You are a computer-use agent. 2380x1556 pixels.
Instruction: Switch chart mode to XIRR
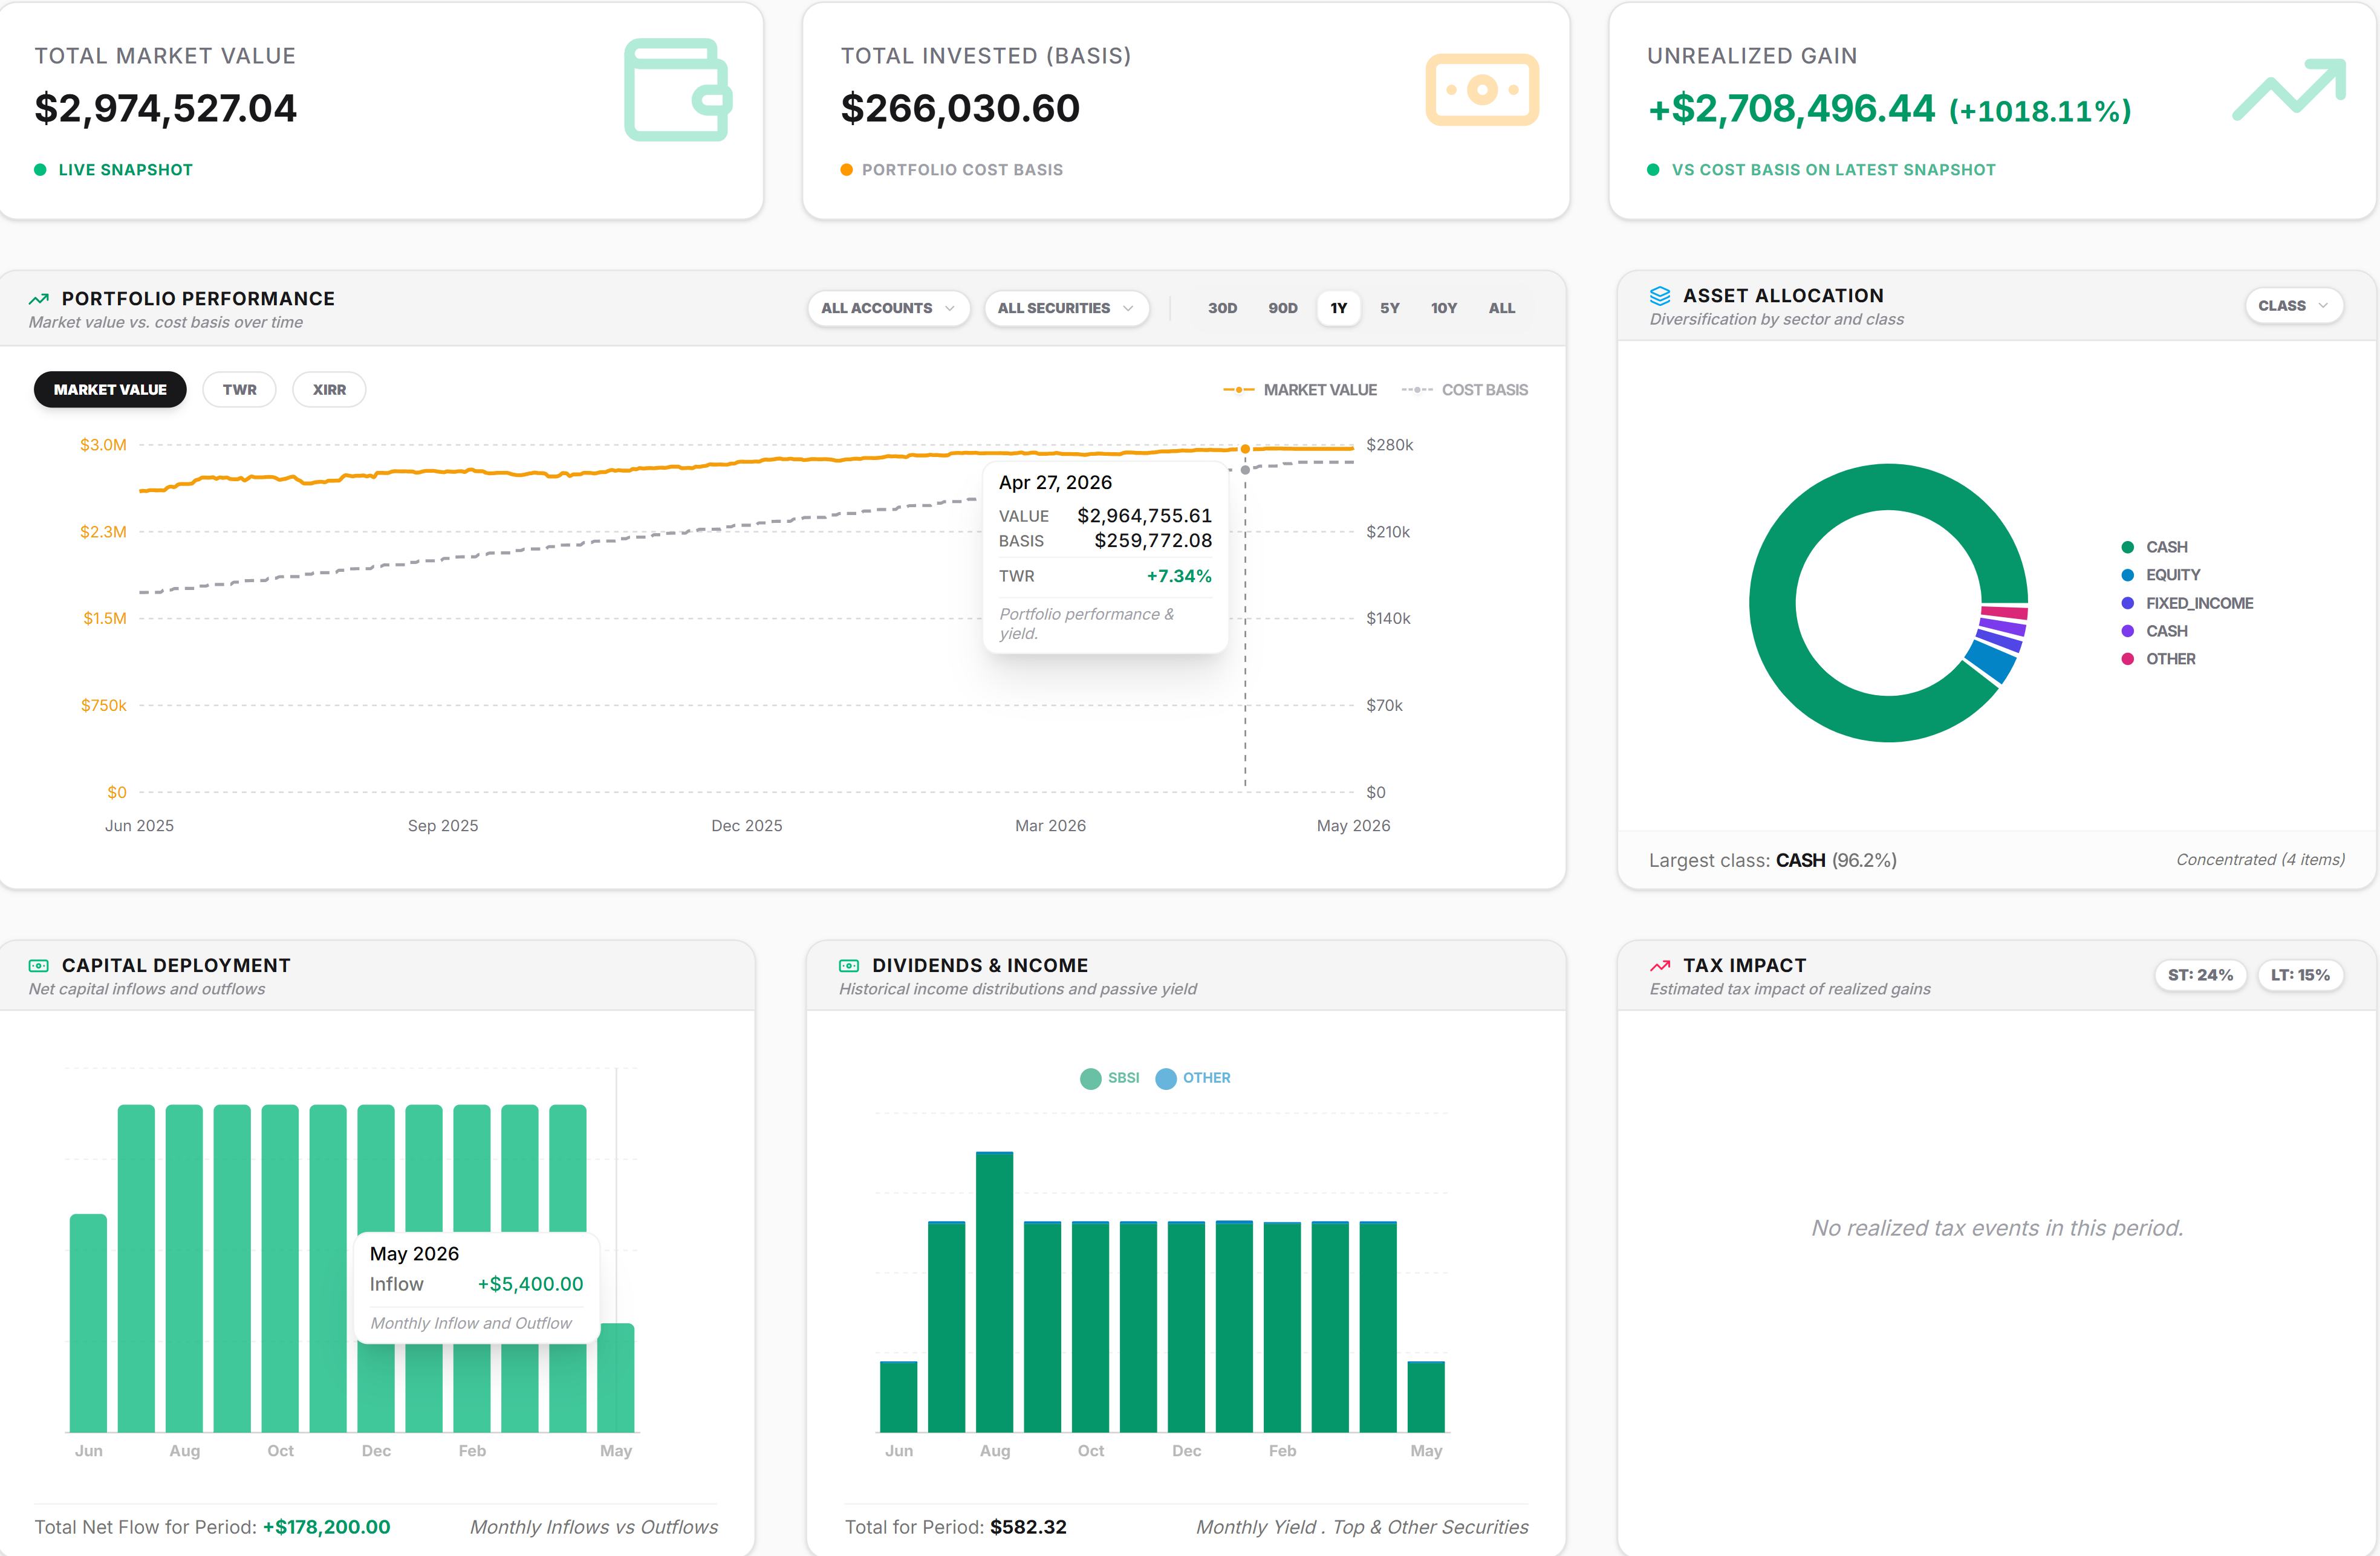tap(329, 390)
